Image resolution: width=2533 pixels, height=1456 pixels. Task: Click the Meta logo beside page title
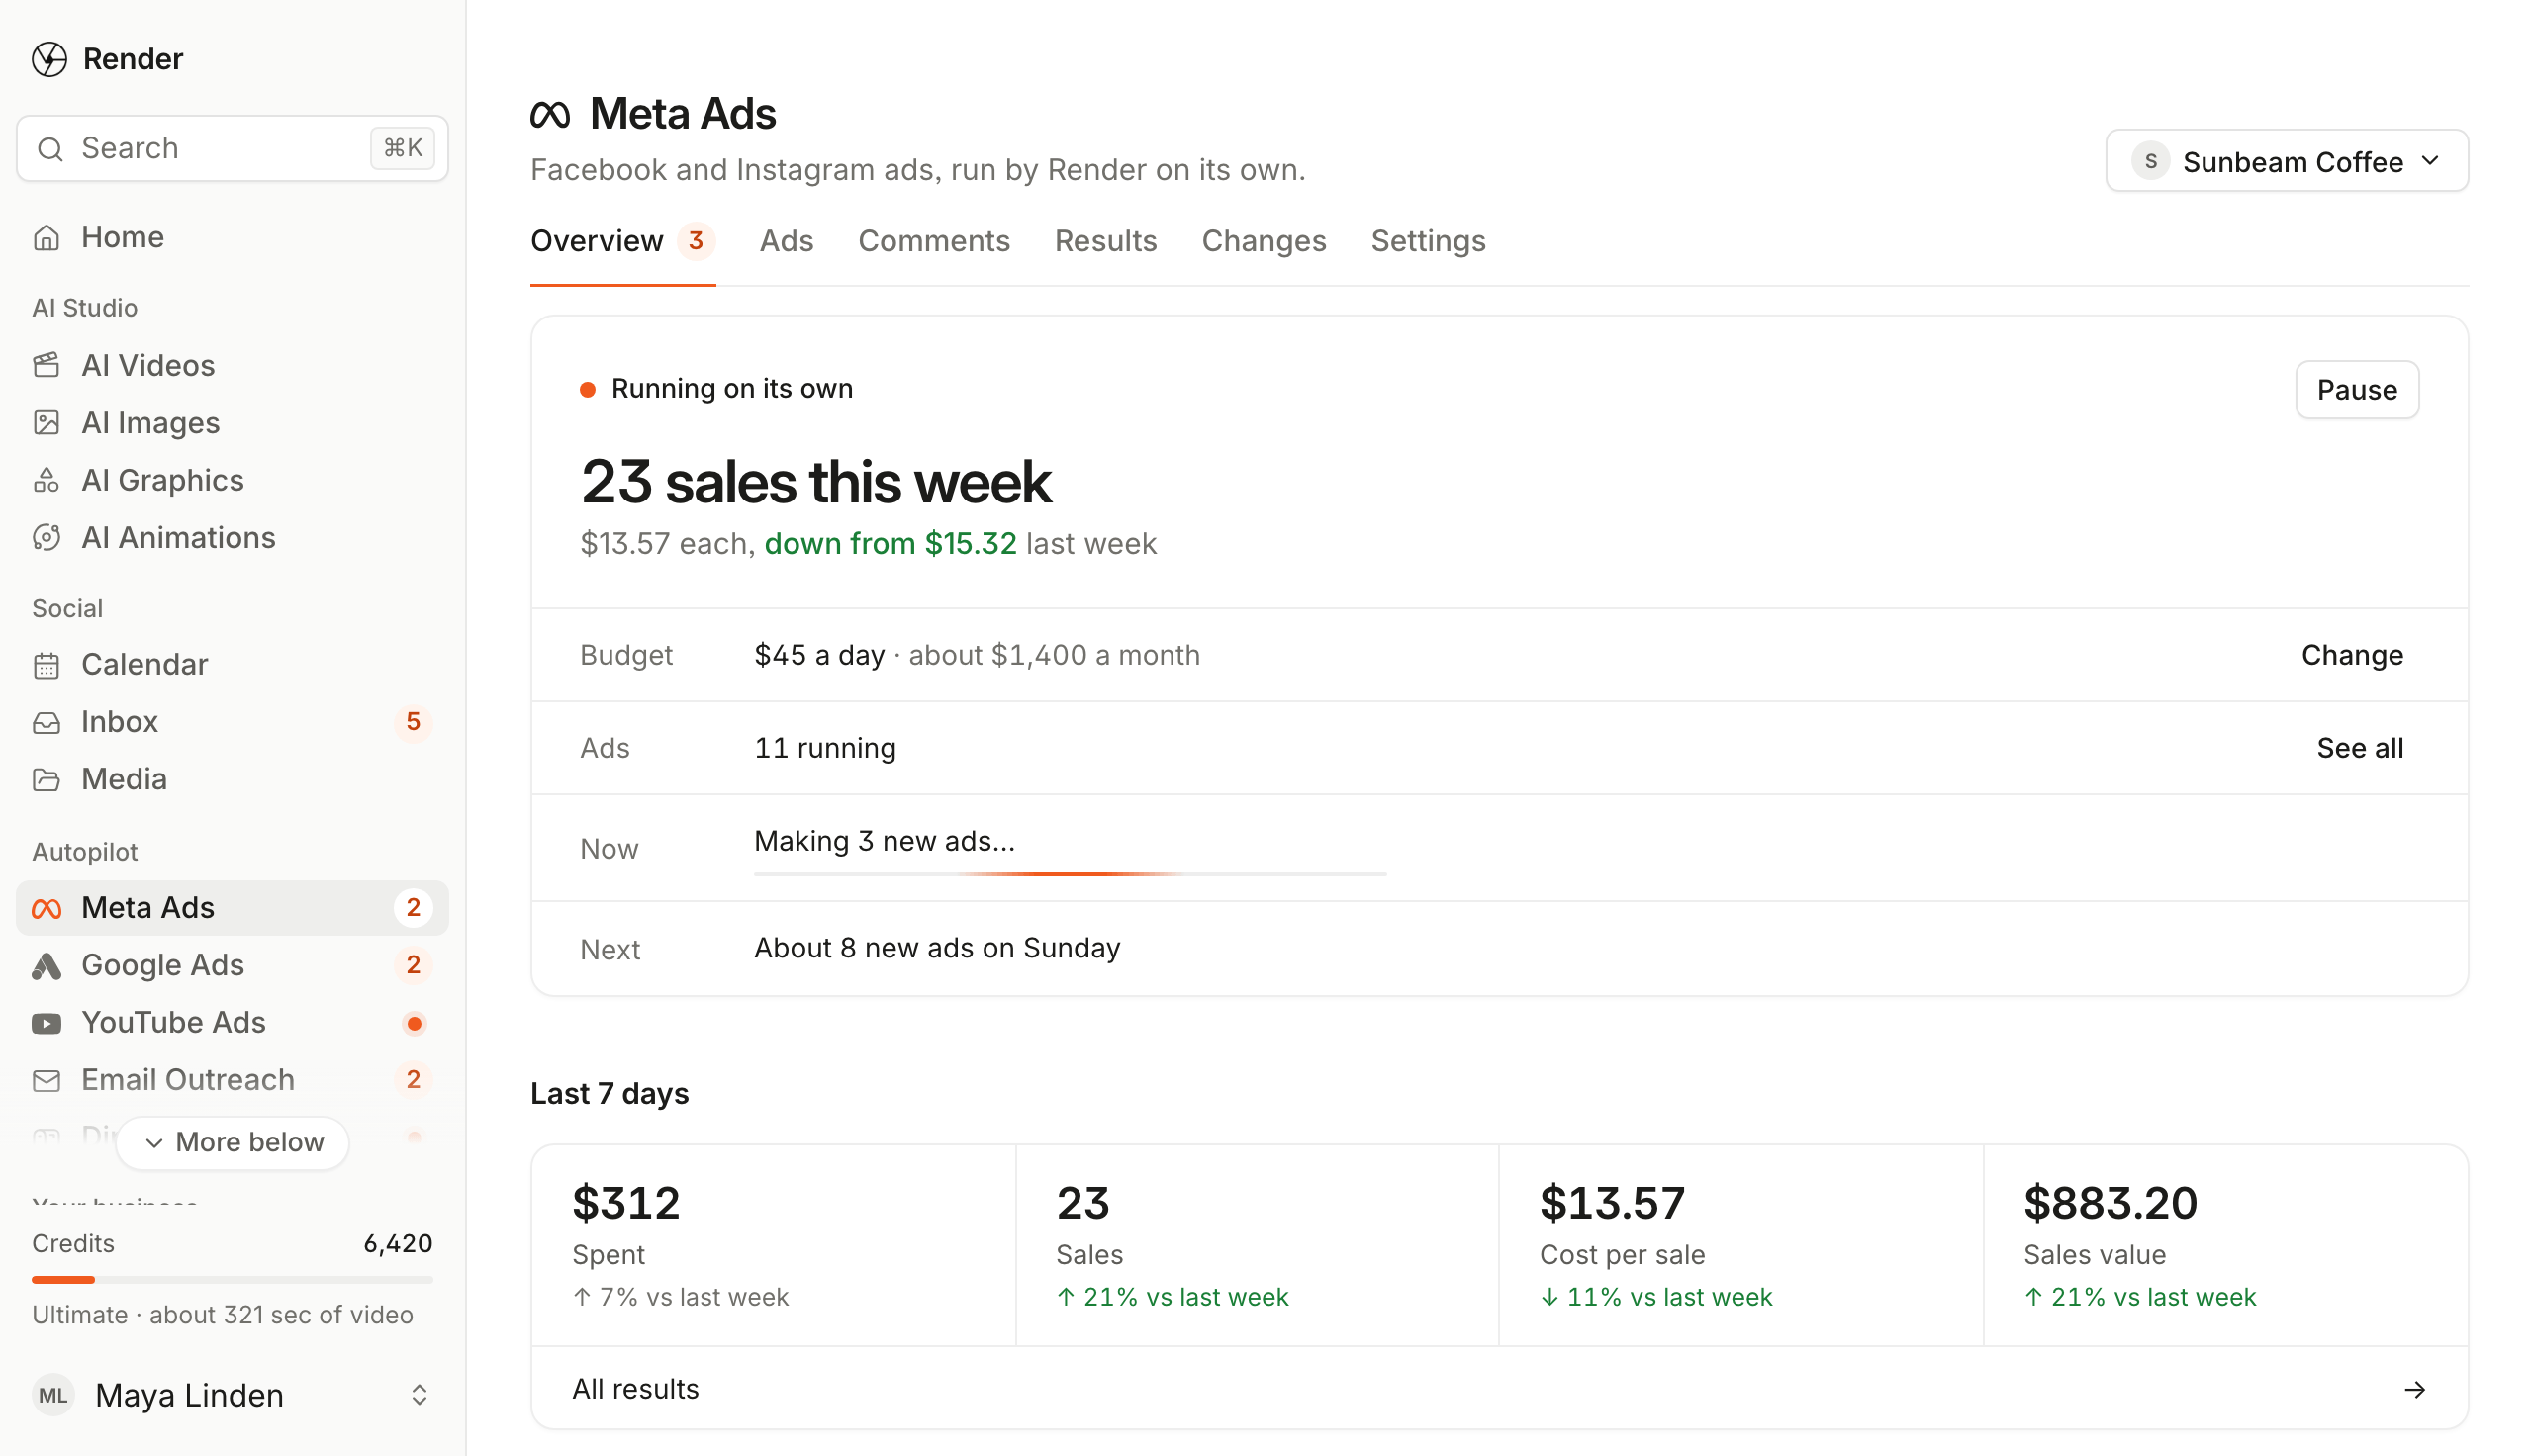(x=550, y=115)
